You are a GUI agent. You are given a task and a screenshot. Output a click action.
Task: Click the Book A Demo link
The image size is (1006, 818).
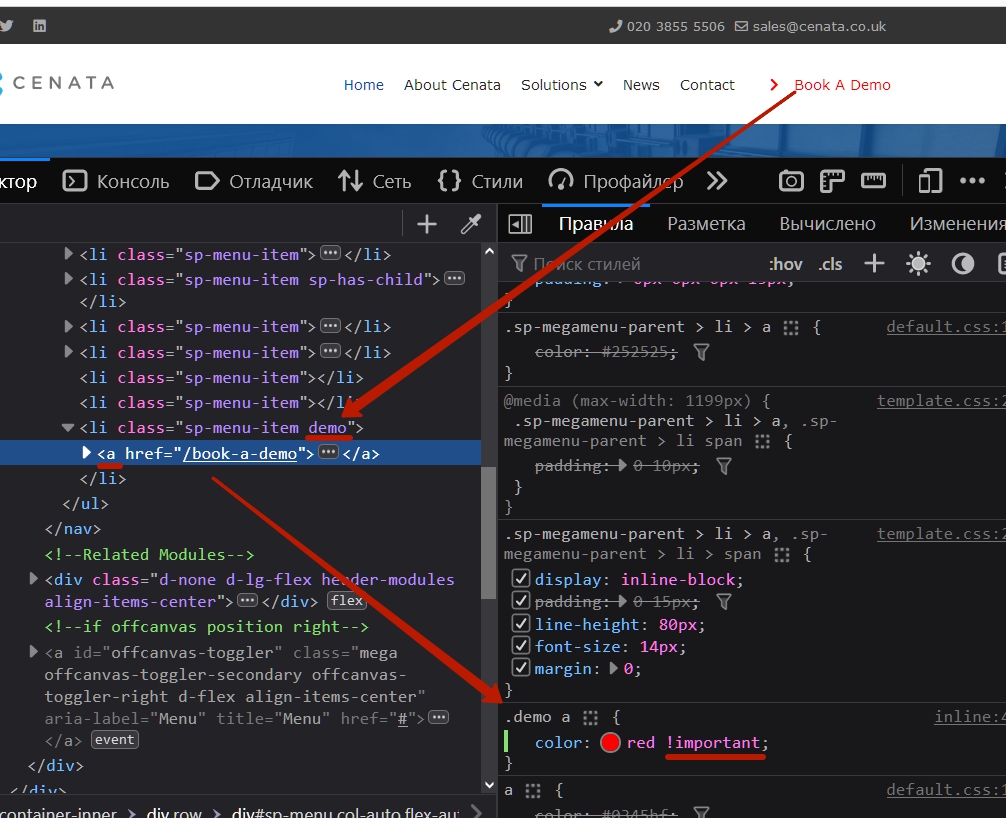pos(841,85)
